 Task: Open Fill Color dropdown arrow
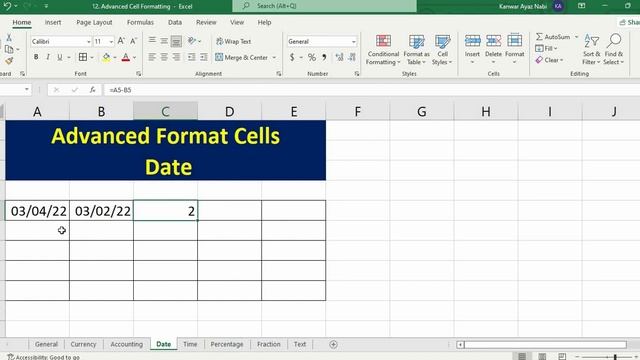[x=115, y=58]
